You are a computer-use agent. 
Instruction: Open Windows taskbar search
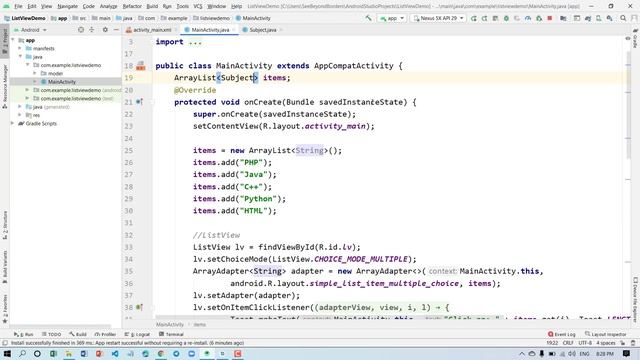(x=22, y=353)
